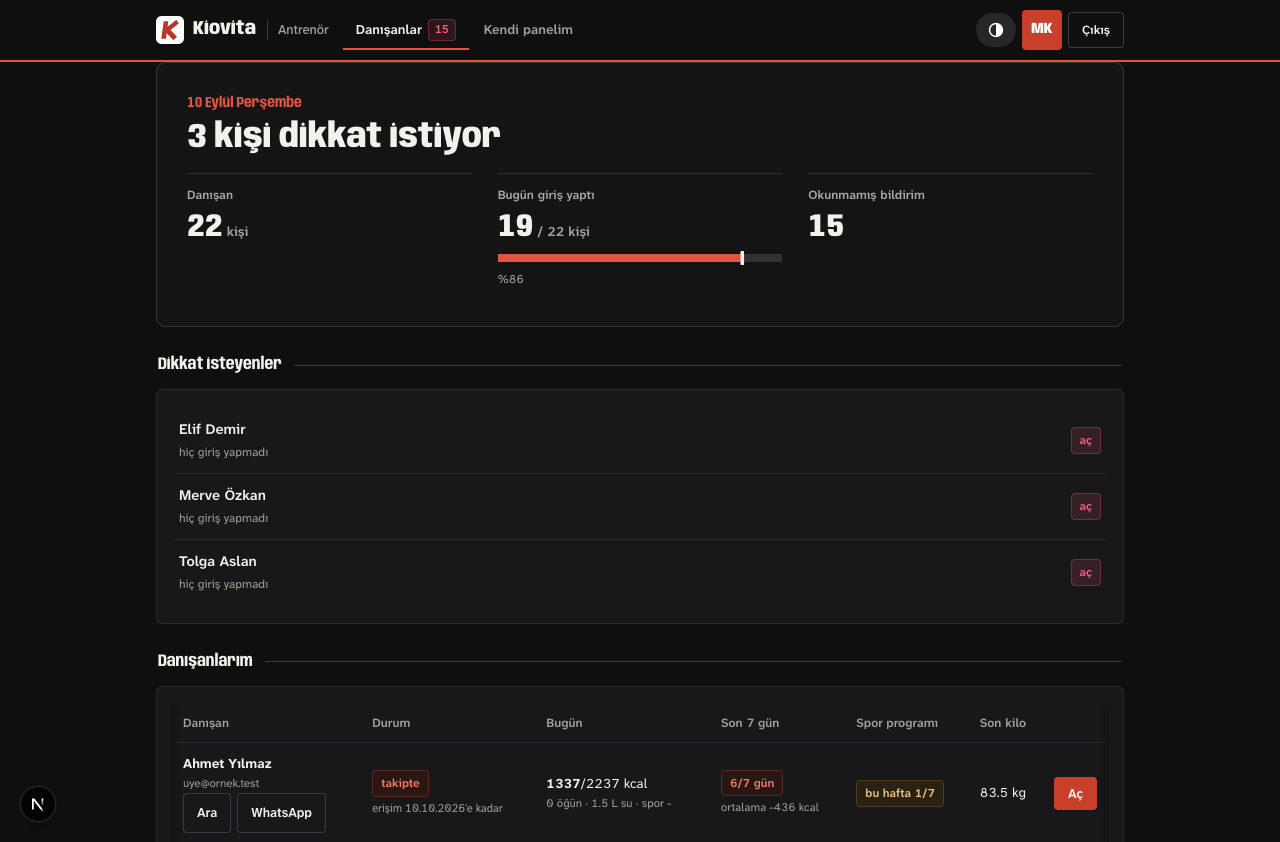Click the uye@ornek.test email
This screenshot has width=1280, height=842.
[x=221, y=783]
